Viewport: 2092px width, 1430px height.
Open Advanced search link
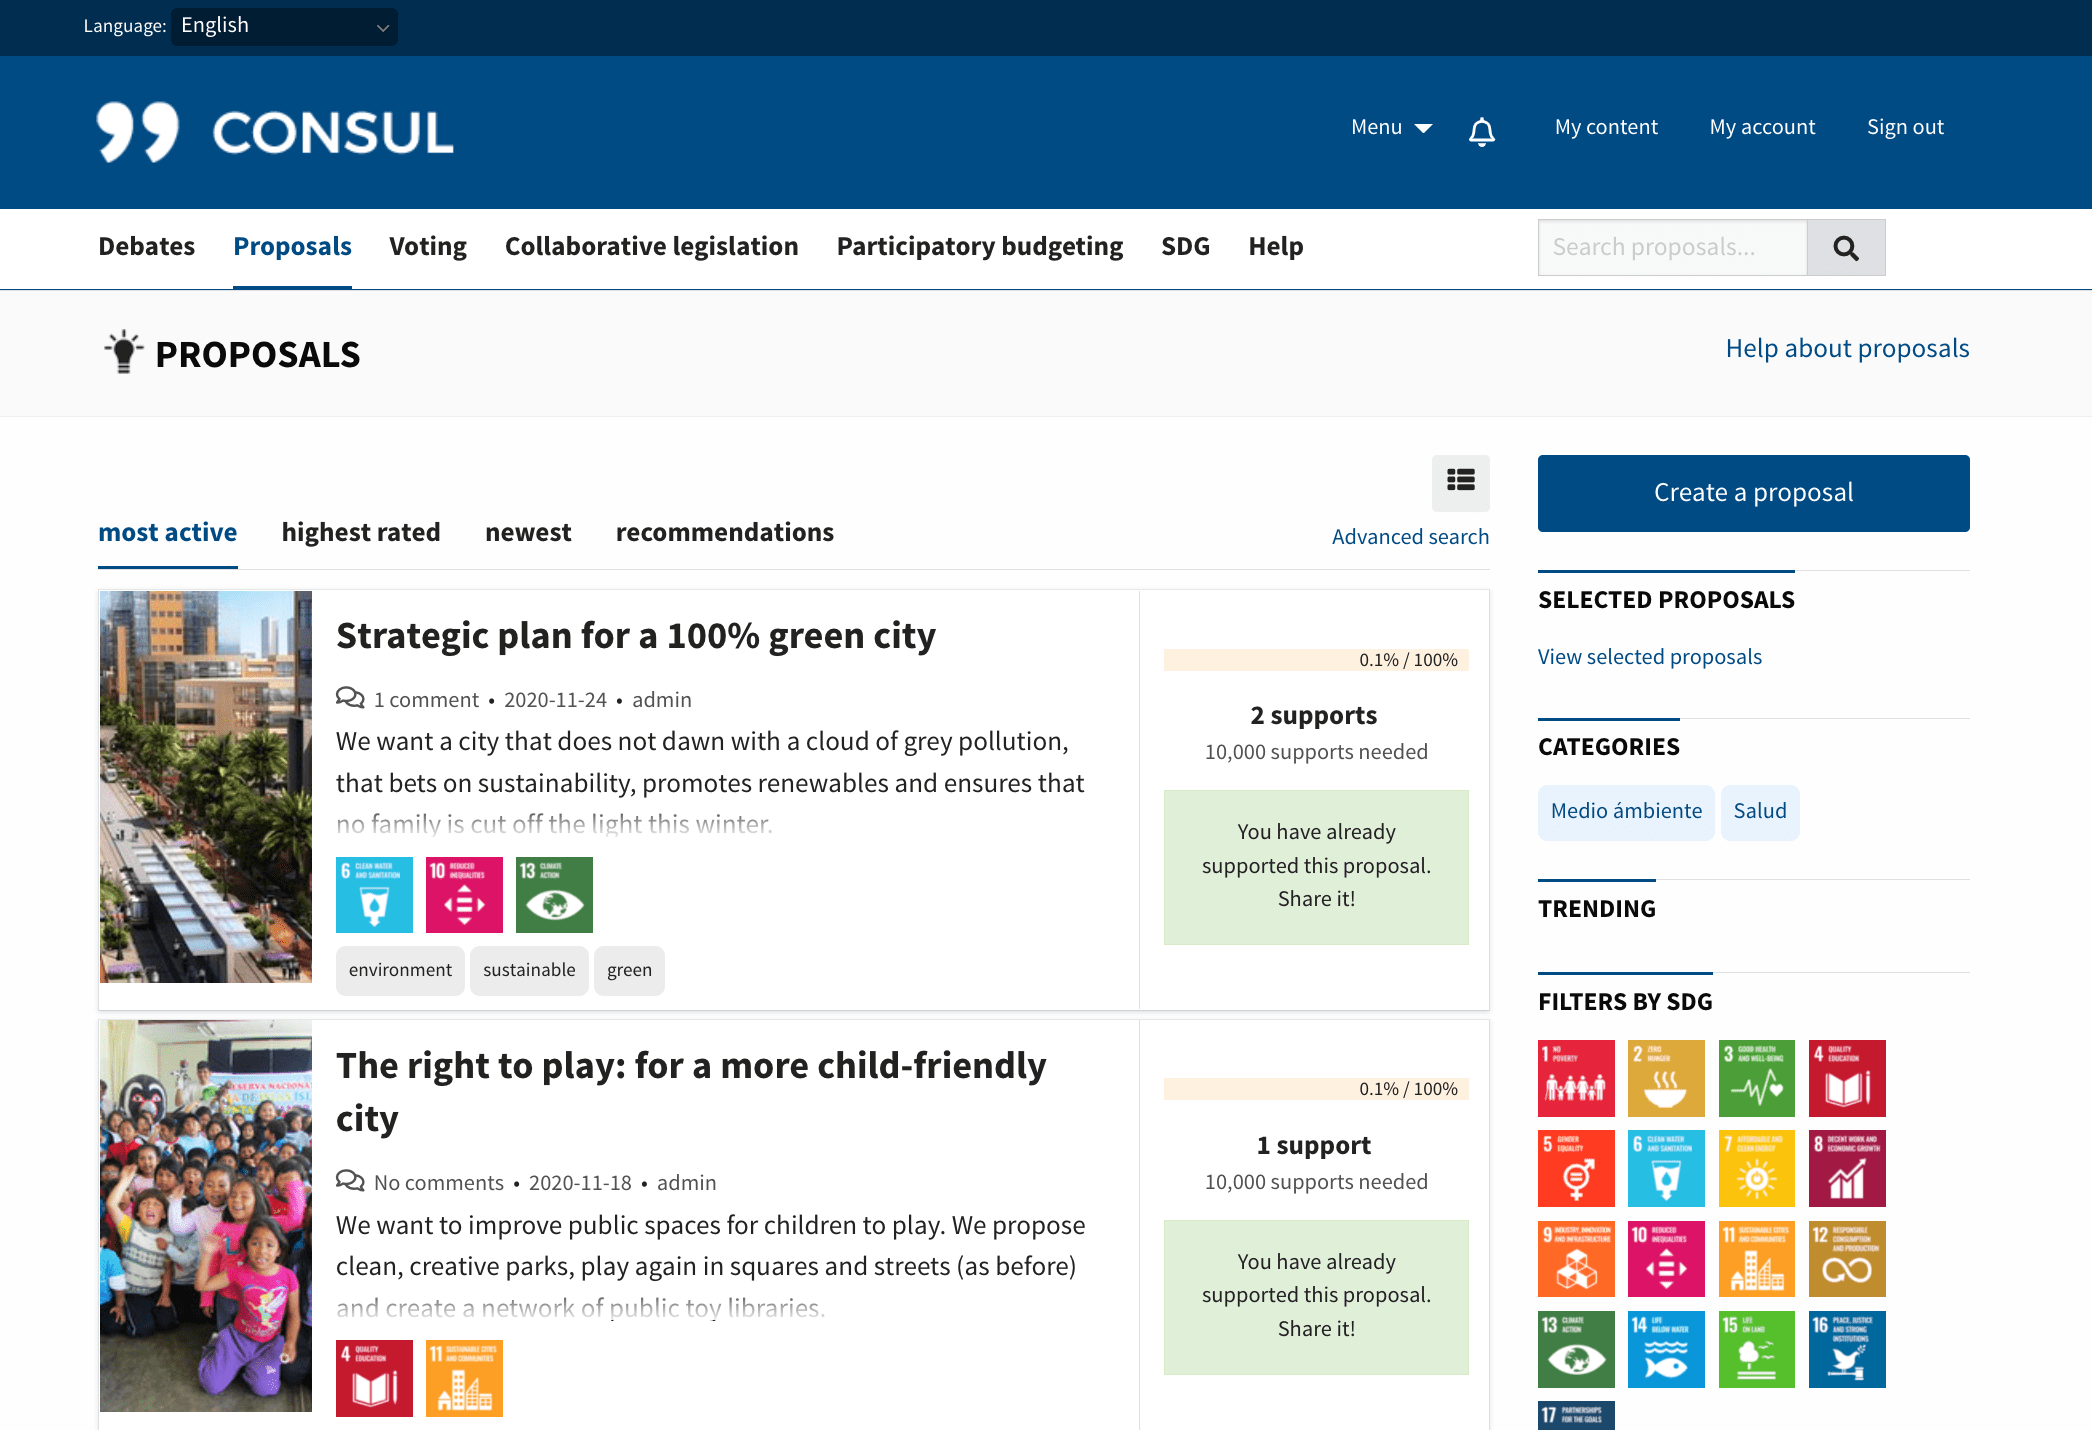pos(1410,537)
